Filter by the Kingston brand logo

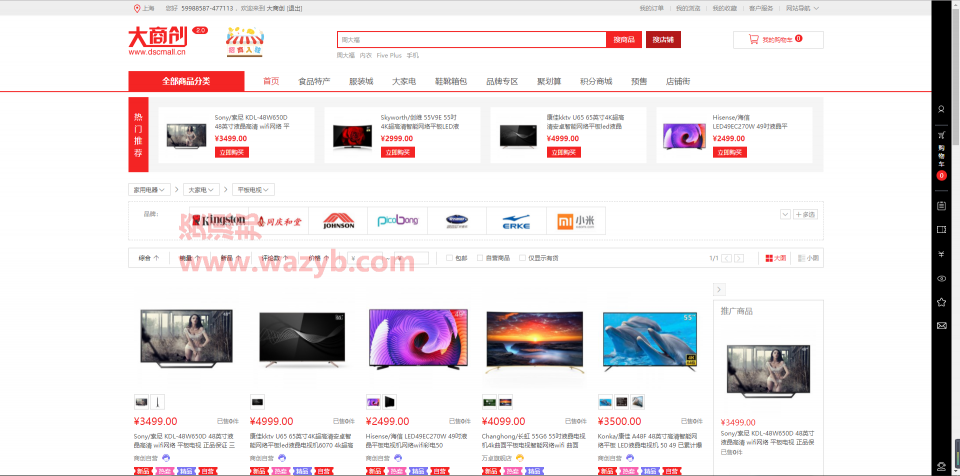click(219, 220)
